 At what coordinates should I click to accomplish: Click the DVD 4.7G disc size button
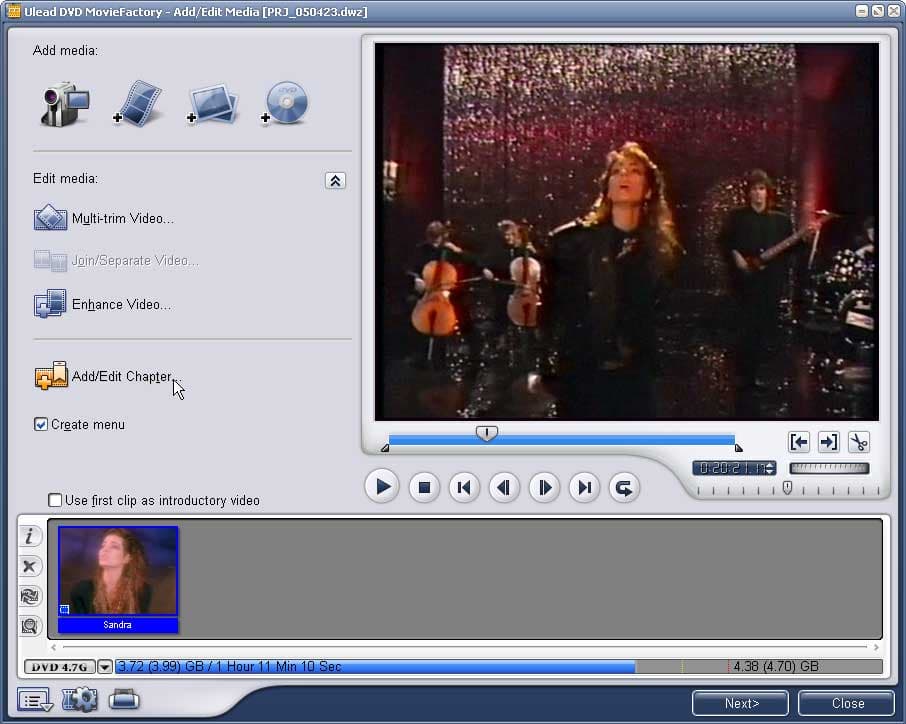60,667
